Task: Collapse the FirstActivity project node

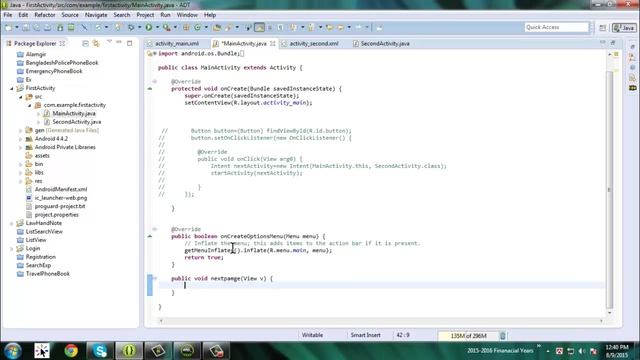Action: pyautogui.click(x=11, y=88)
